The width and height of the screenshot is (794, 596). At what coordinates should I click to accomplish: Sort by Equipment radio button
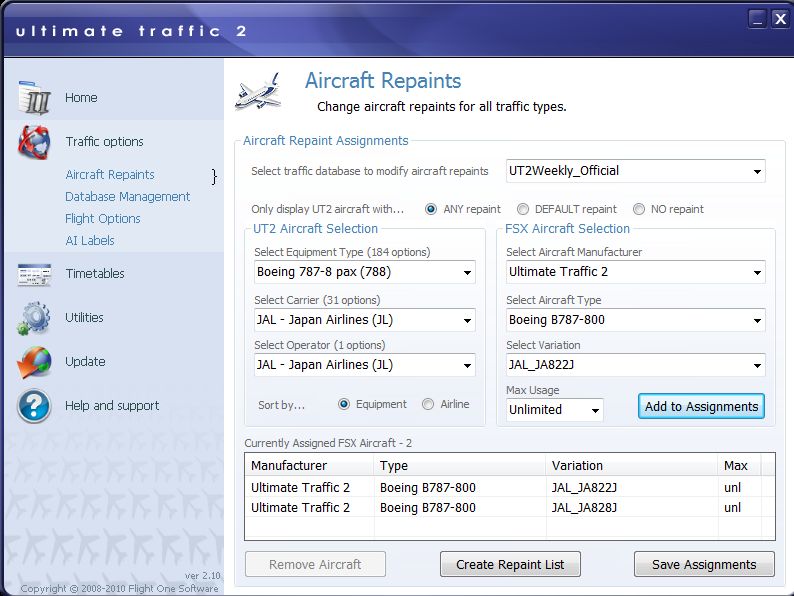point(344,404)
